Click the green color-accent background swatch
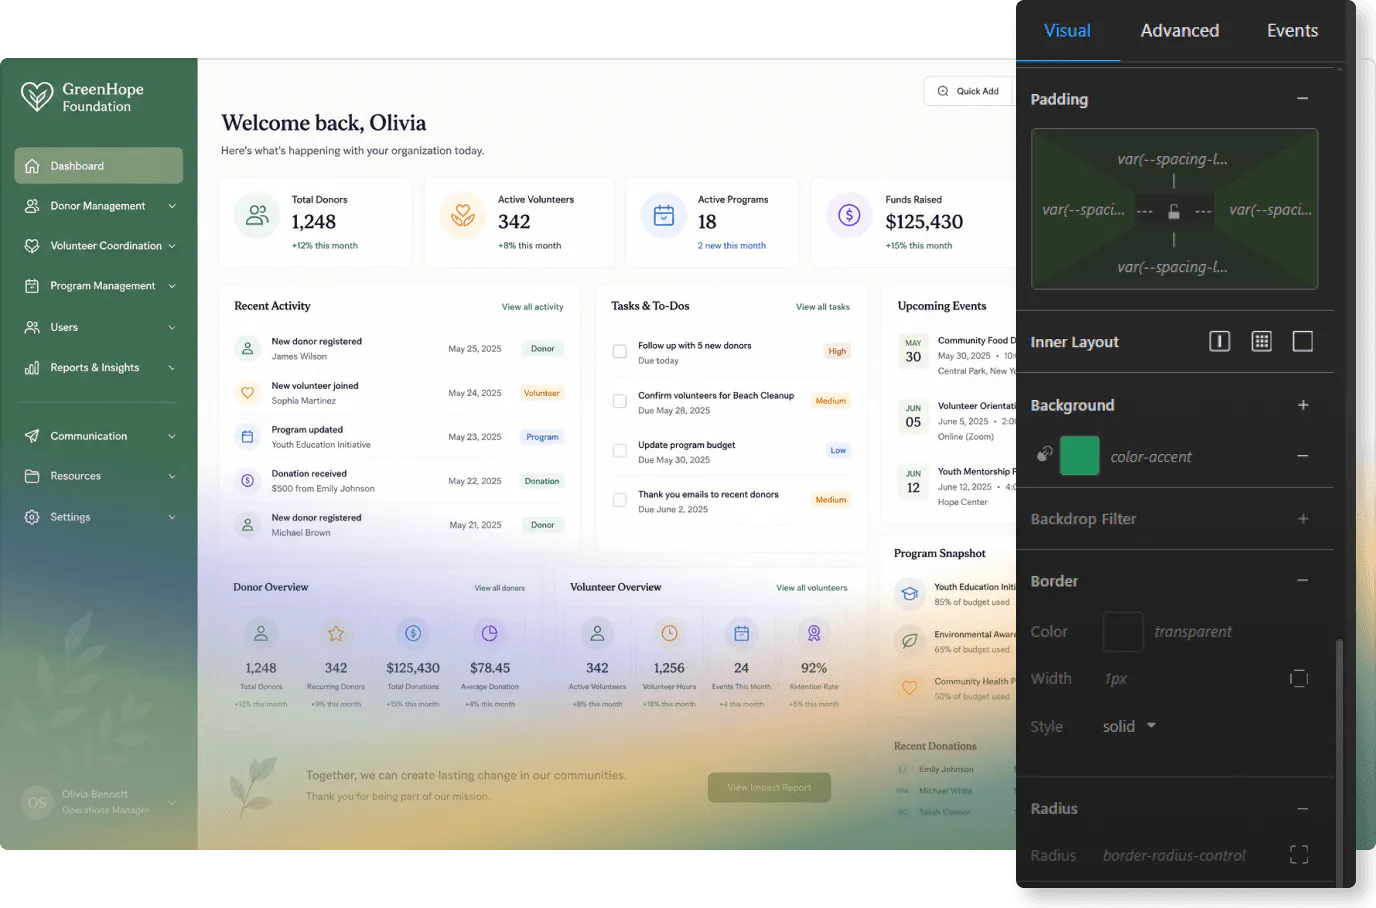 [1079, 456]
